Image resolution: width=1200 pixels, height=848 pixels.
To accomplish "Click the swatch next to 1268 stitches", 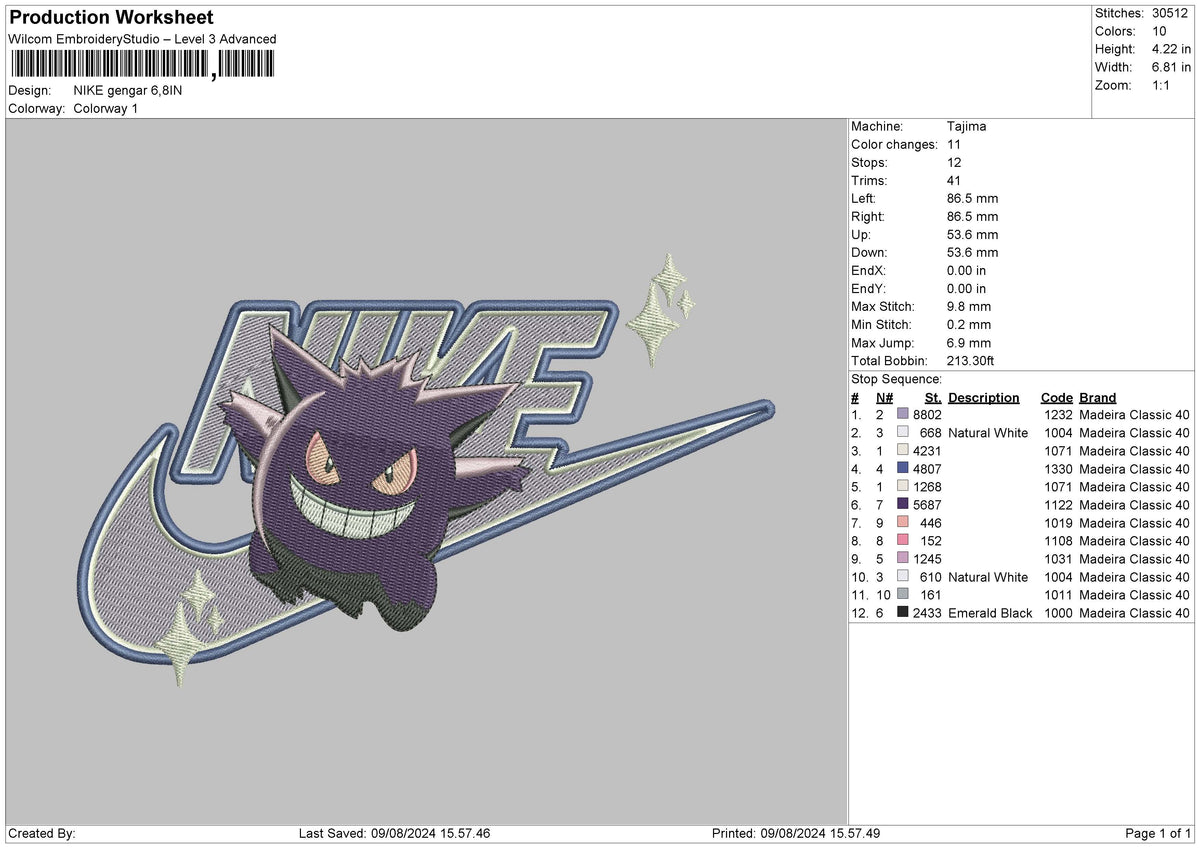I will click(903, 487).
